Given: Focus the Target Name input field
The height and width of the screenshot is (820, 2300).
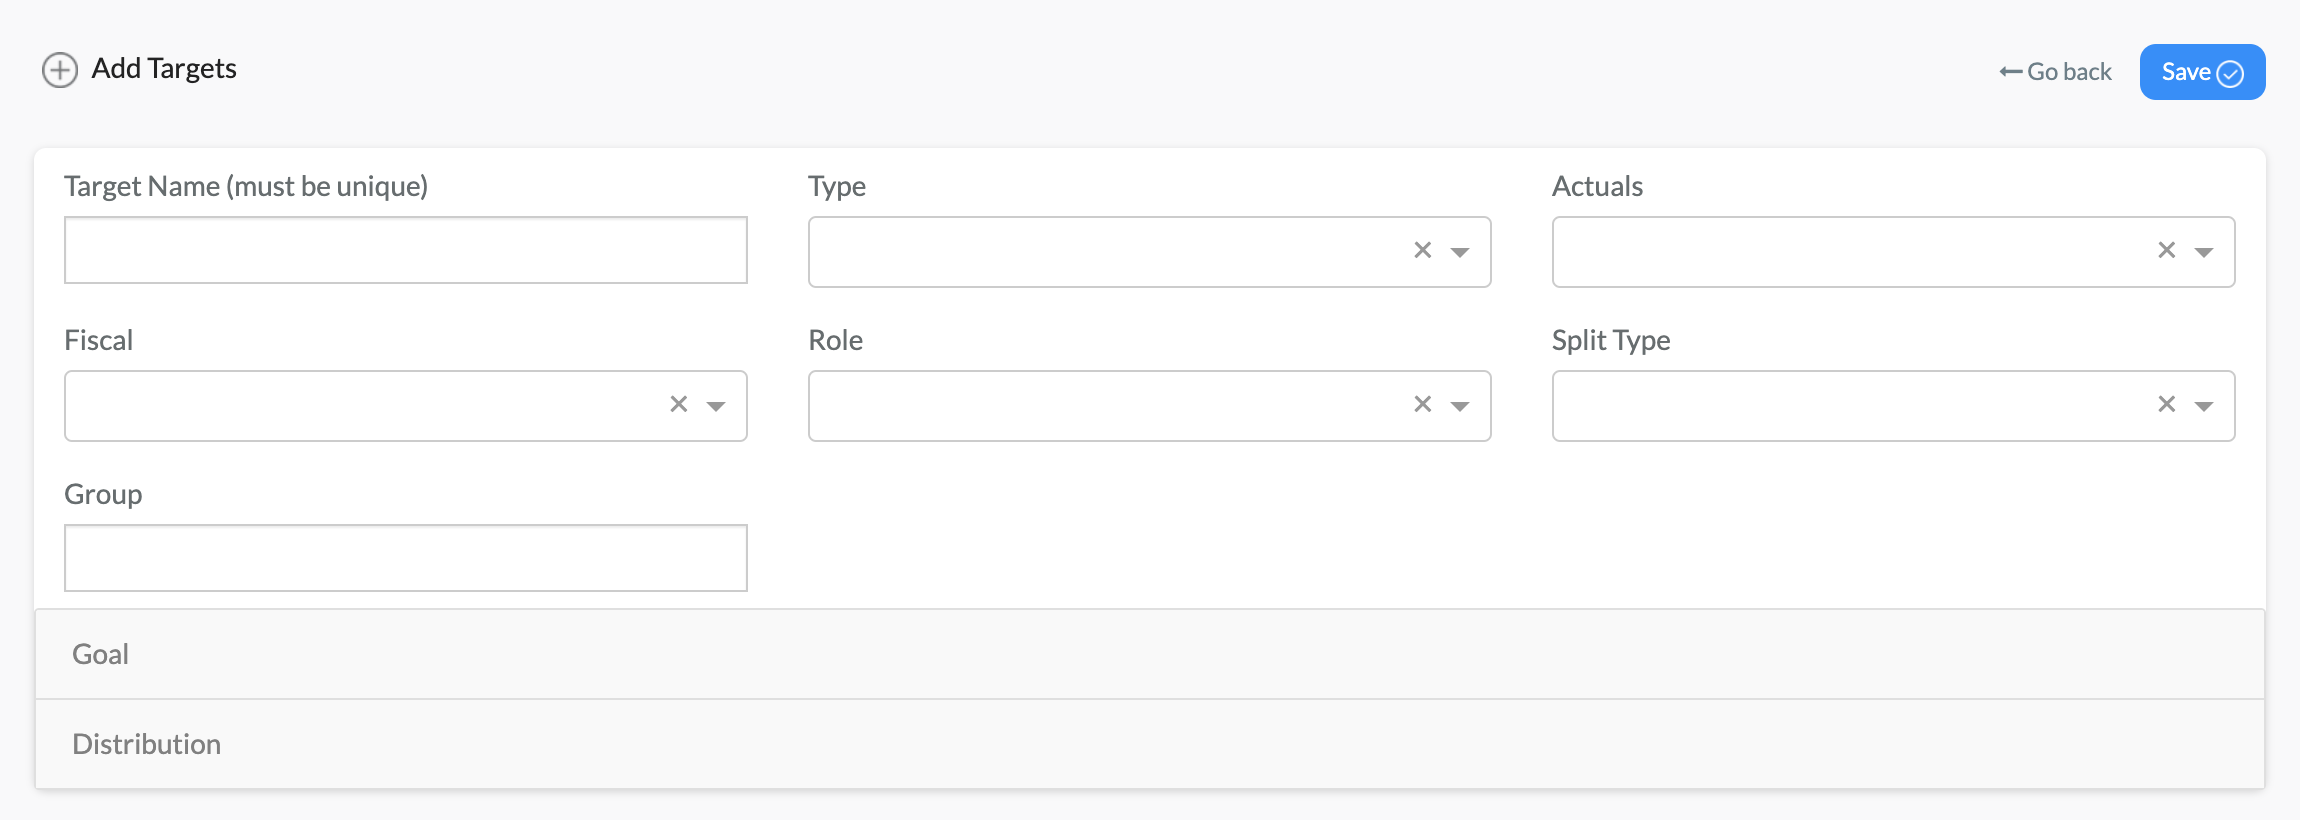Looking at the screenshot, I should click(x=406, y=250).
